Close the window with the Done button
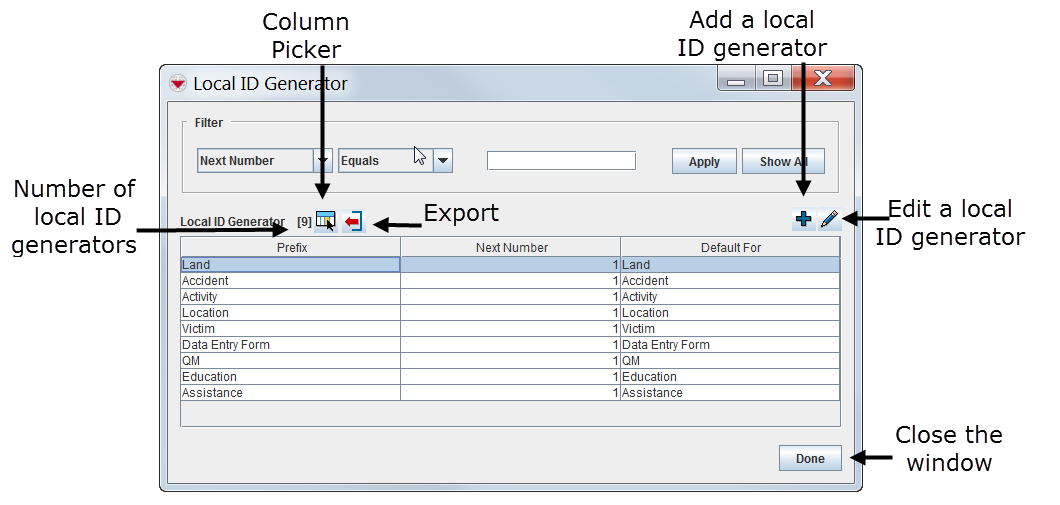1060x505 pixels. pyautogui.click(x=810, y=458)
